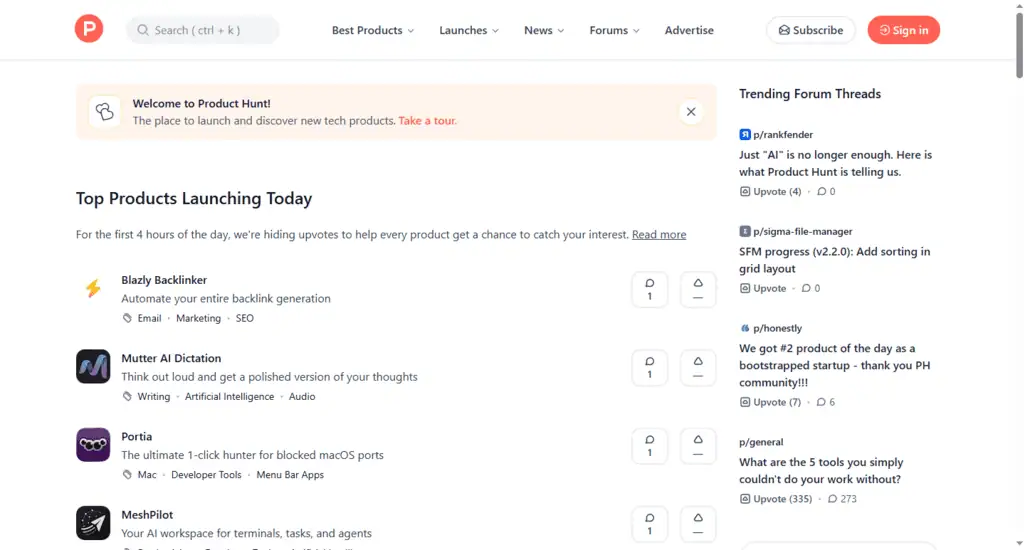This screenshot has width=1024, height=550.
Task: Click the tag icon under Portia
Action: (127, 475)
